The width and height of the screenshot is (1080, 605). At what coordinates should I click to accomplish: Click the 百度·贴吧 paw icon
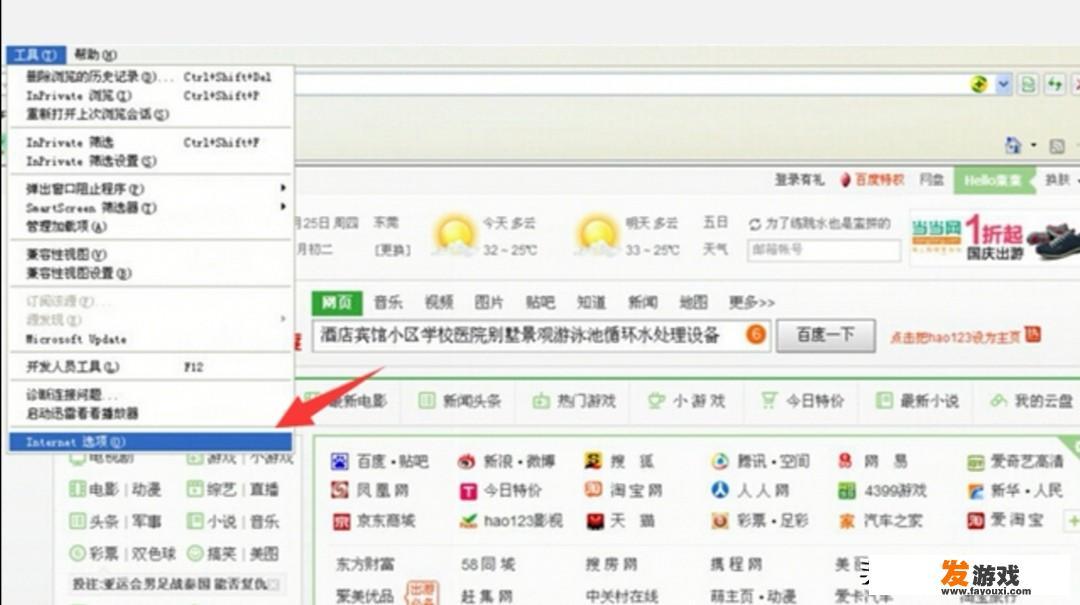[340, 461]
